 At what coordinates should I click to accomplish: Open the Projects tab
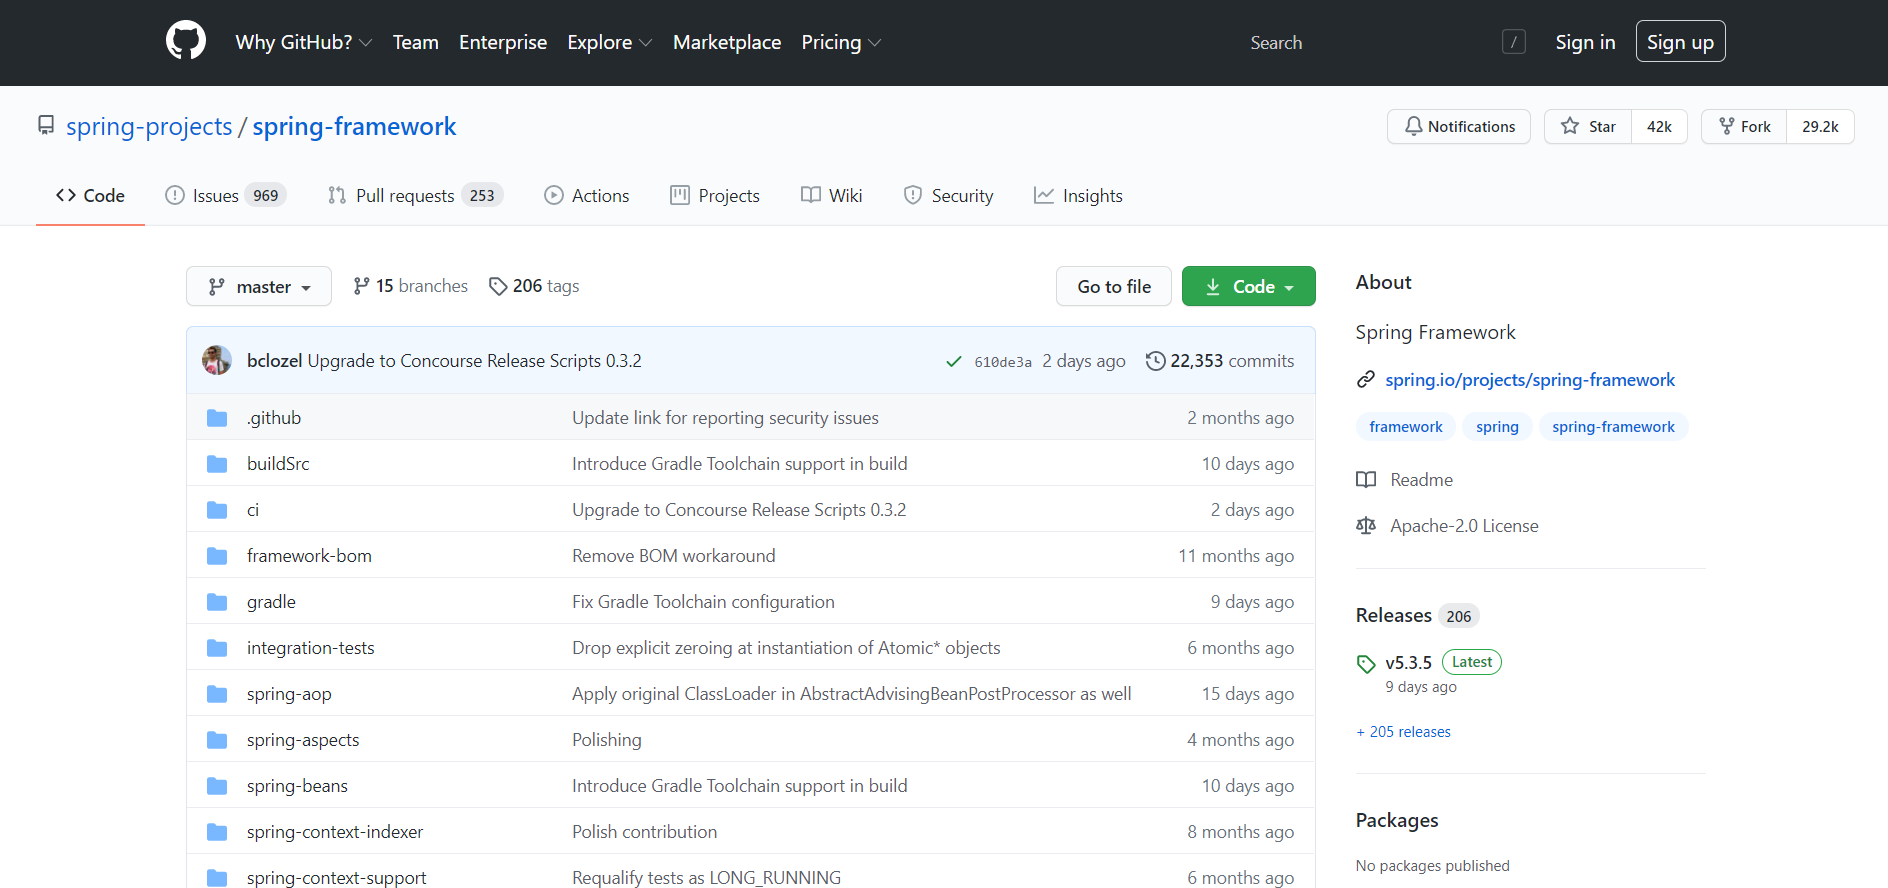[x=715, y=196]
